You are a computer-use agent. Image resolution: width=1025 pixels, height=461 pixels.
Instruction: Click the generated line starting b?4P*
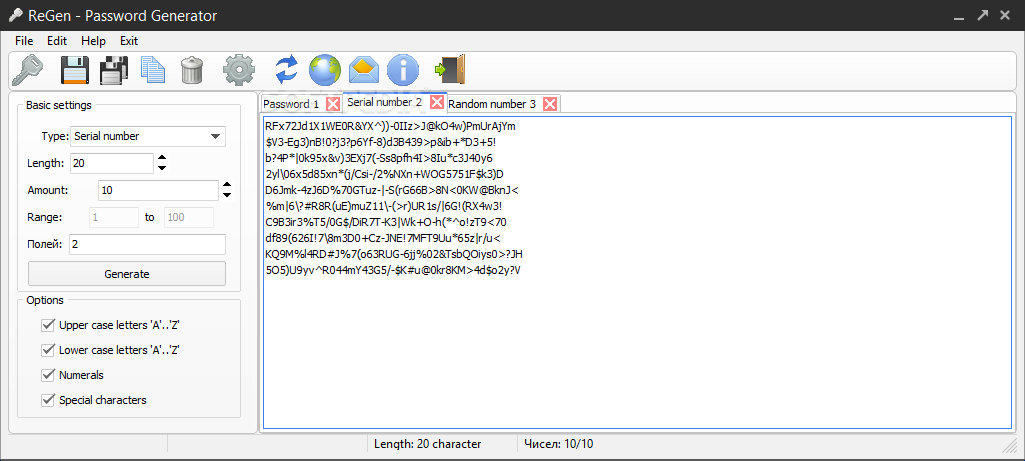click(378, 158)
